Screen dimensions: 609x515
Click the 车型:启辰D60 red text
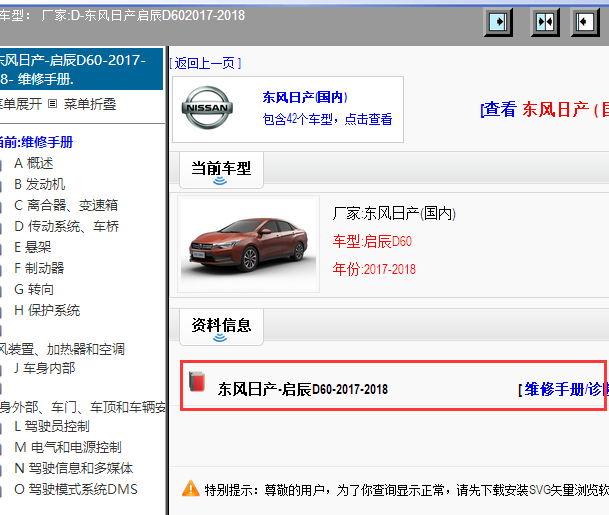372,241
